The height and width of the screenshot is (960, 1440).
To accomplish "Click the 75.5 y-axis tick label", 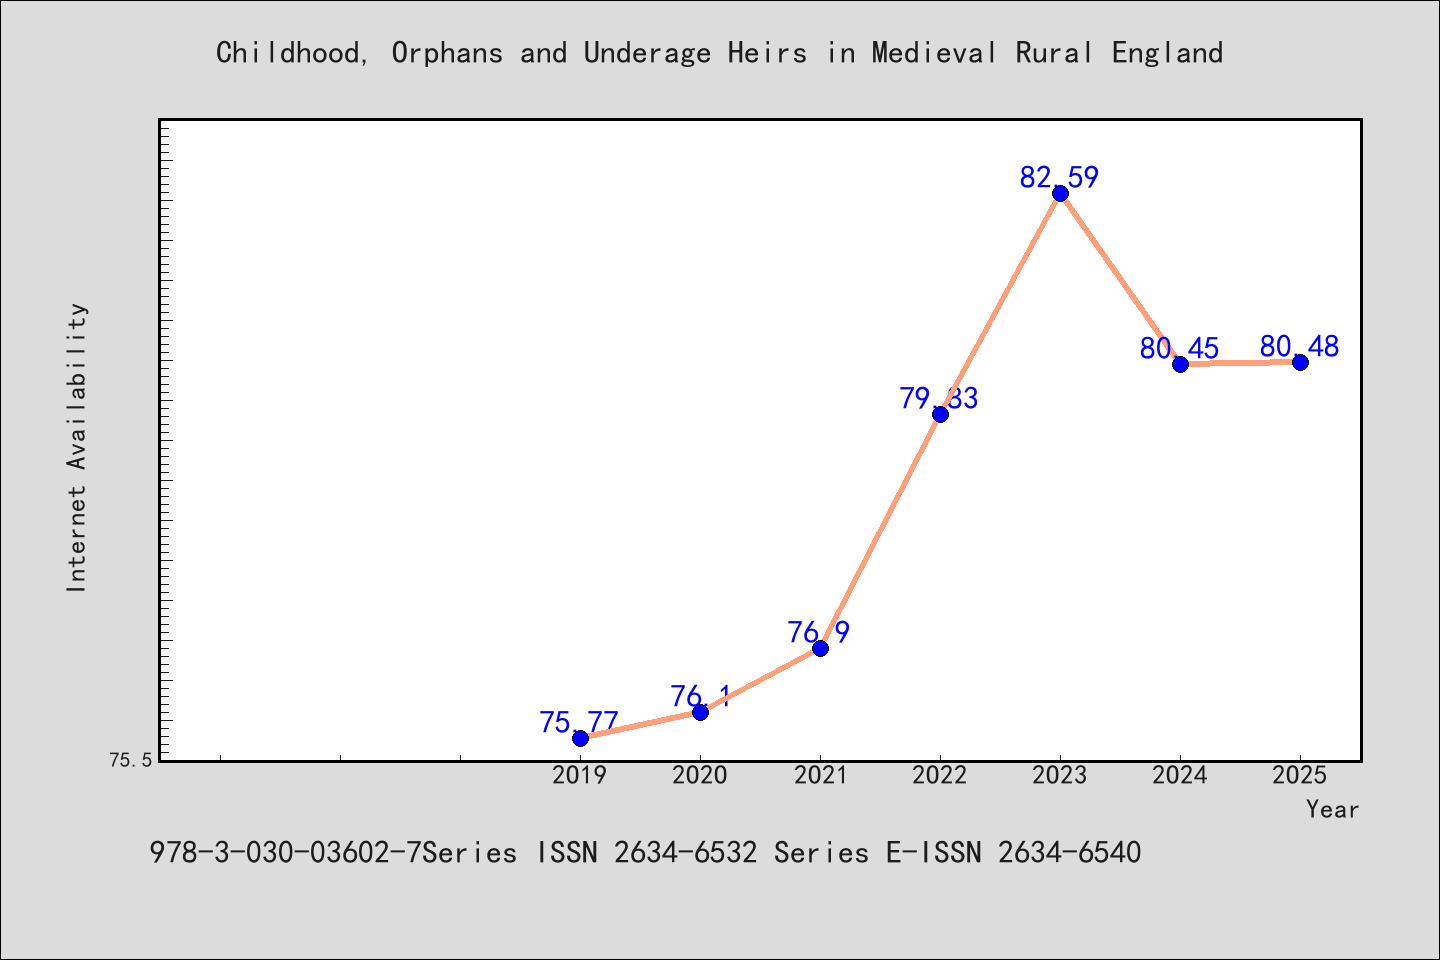I will click(x=131, y=760).
